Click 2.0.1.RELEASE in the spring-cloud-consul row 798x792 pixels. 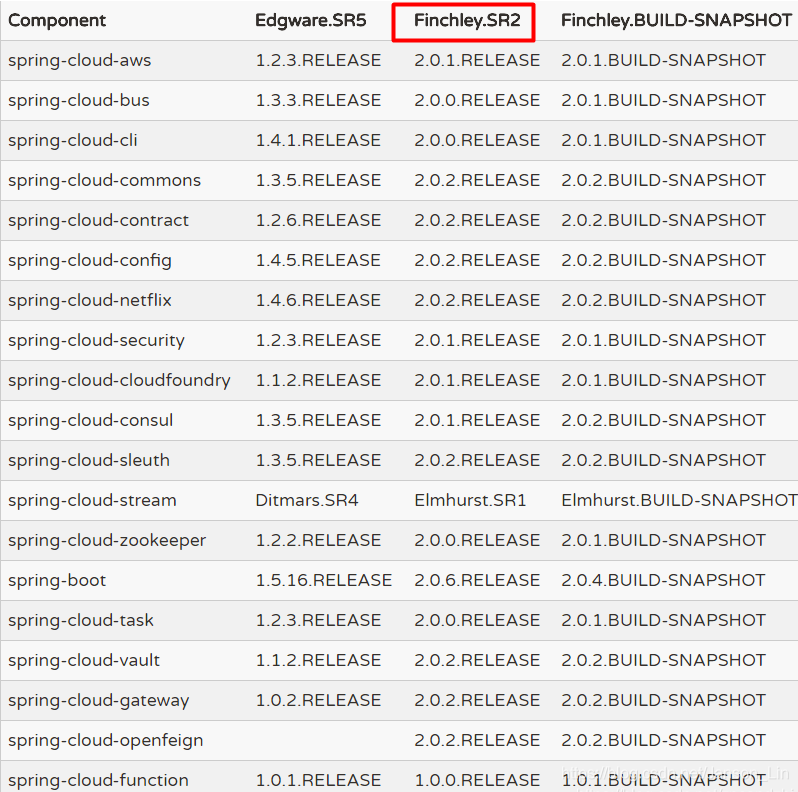click(x=477, y=420)
